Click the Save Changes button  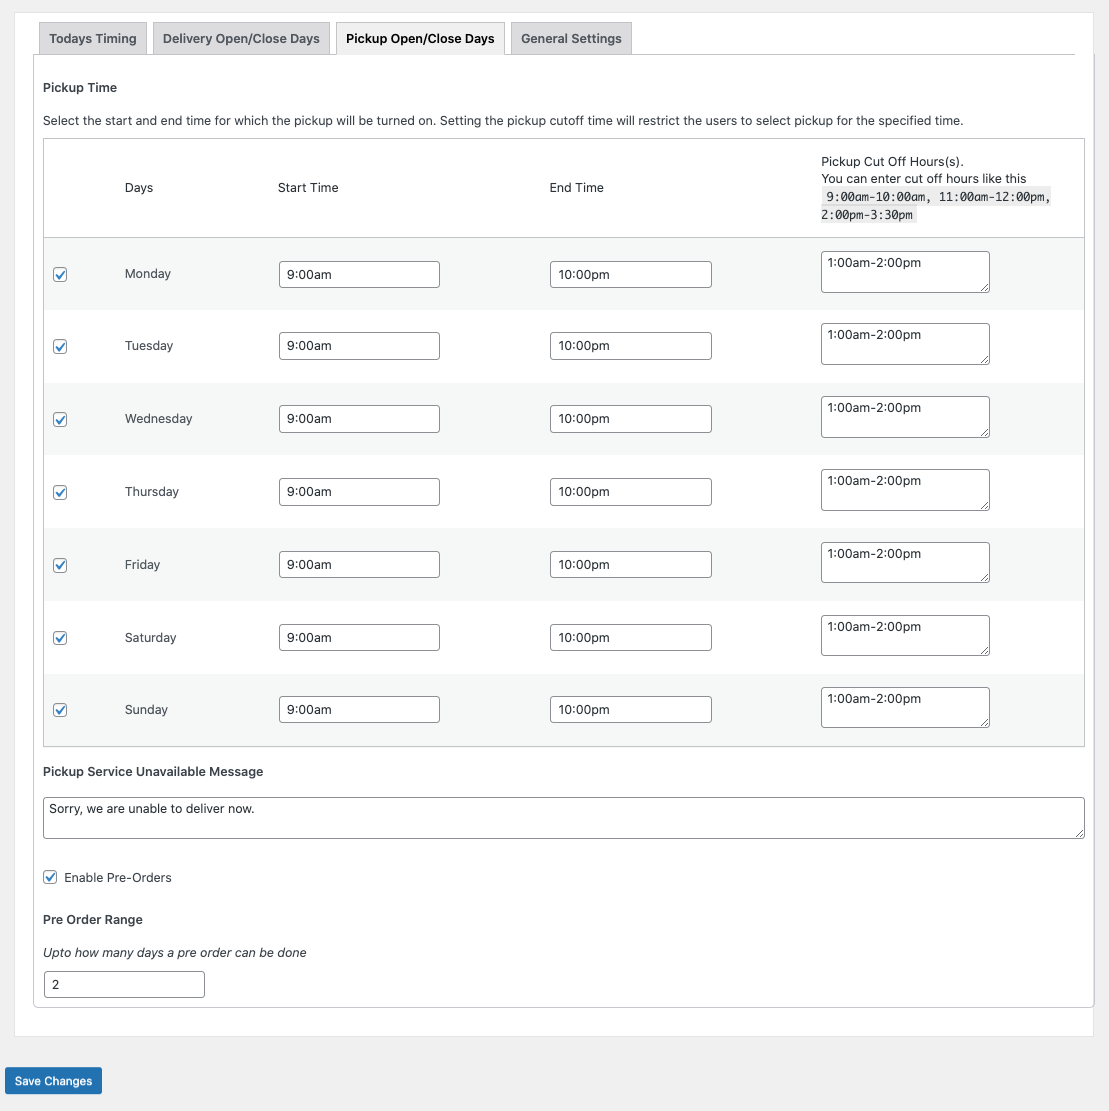click(53, 1081)
